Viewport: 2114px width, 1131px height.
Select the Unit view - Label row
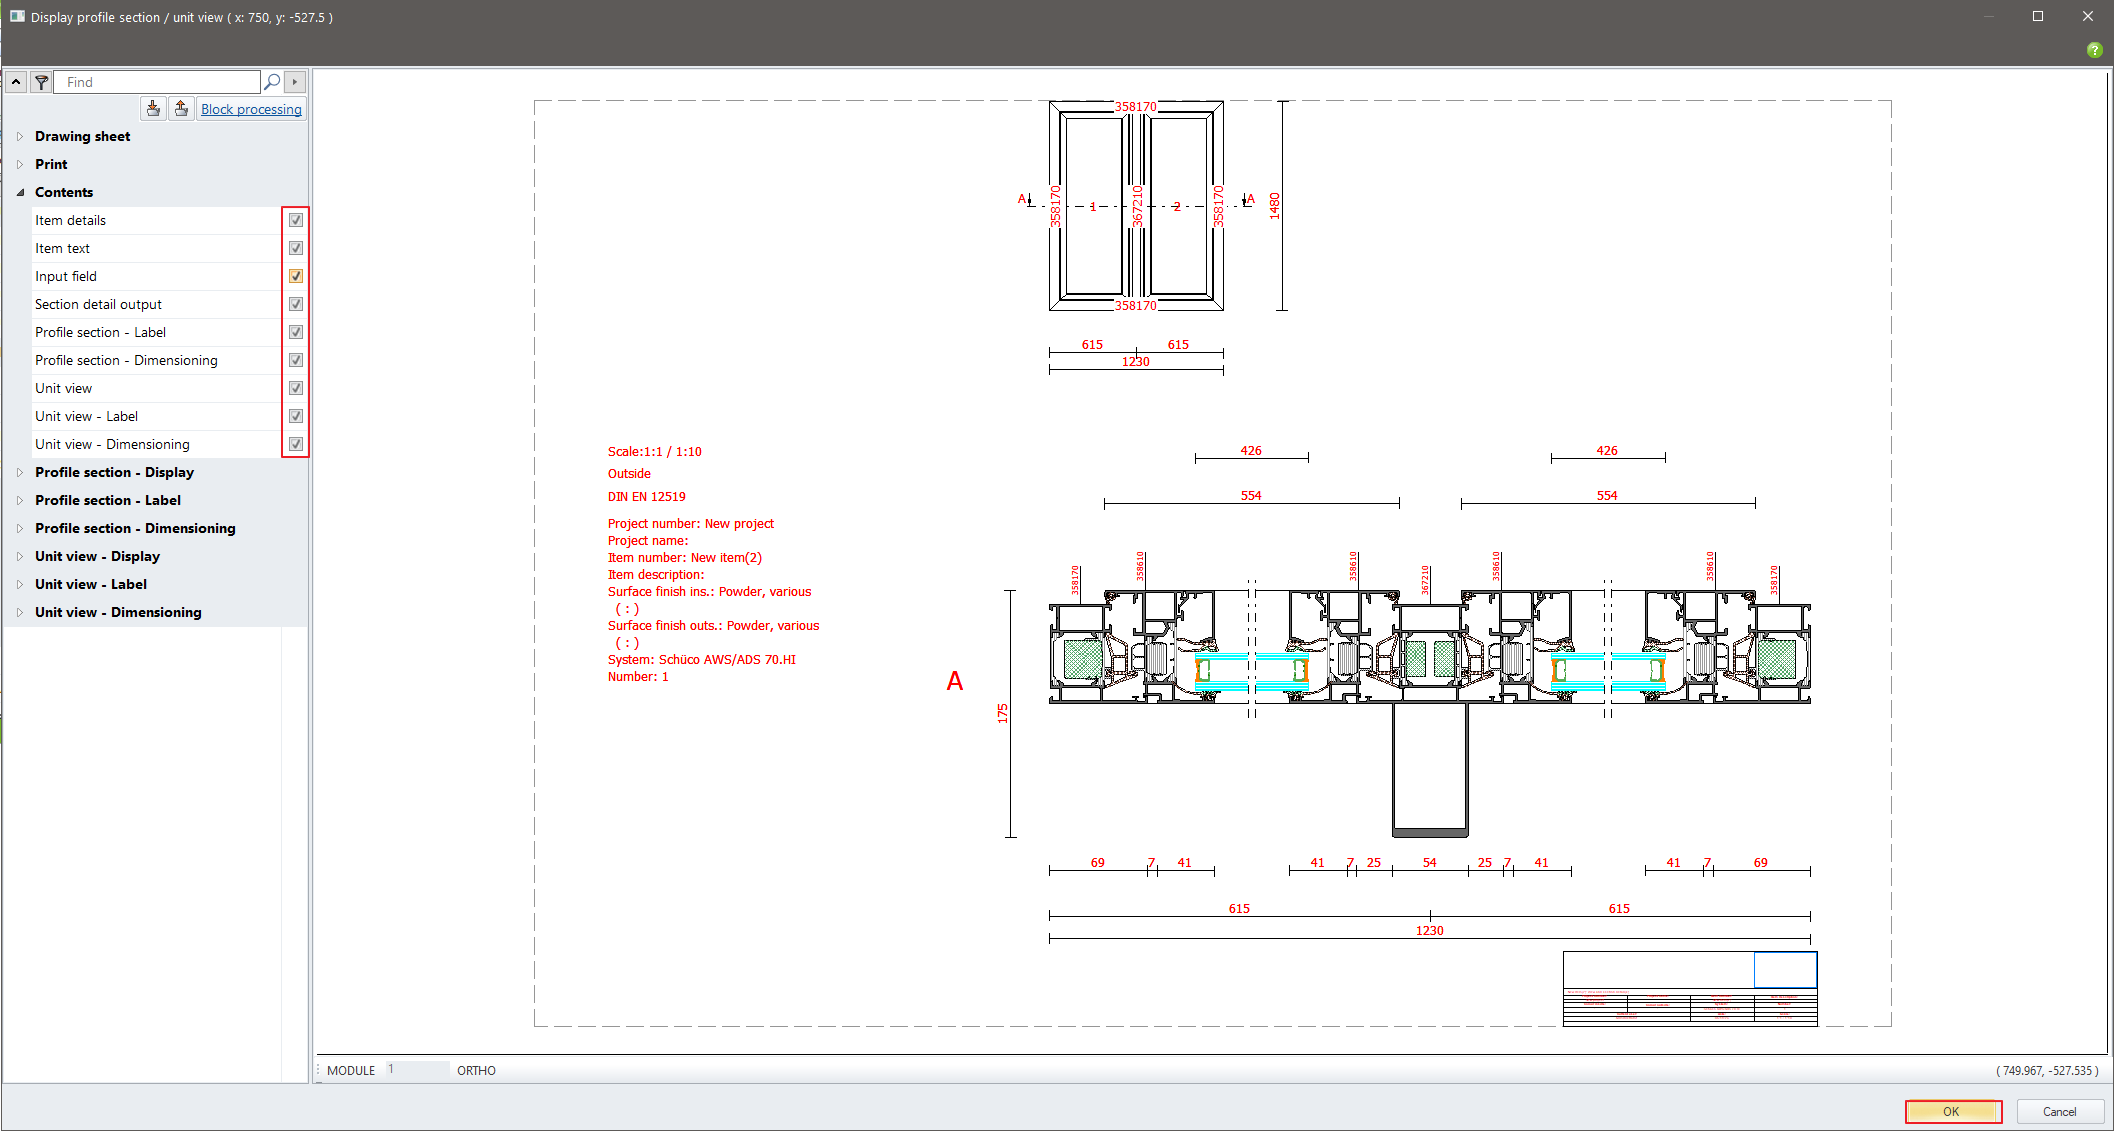[86, 416]
